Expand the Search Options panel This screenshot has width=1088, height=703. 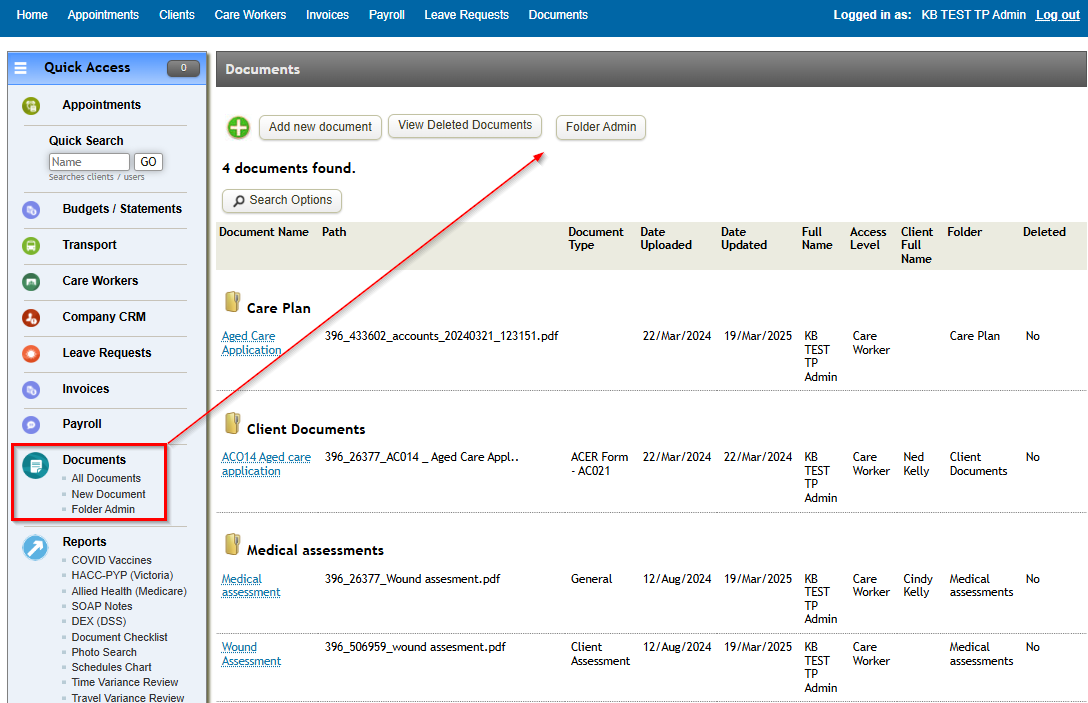tap(281, 201)
